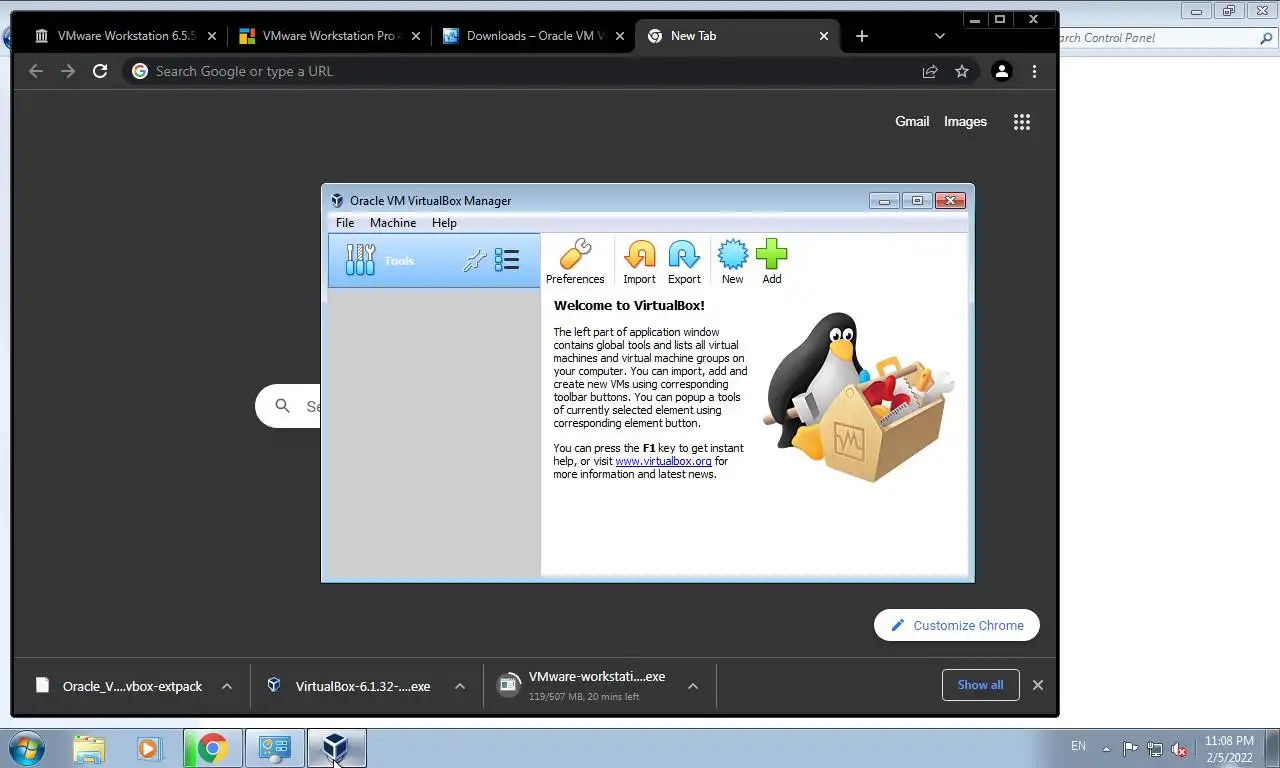Open the Help menu in VirtualBox
This screenshot has width=1280, height=768.
click(444, 223)
